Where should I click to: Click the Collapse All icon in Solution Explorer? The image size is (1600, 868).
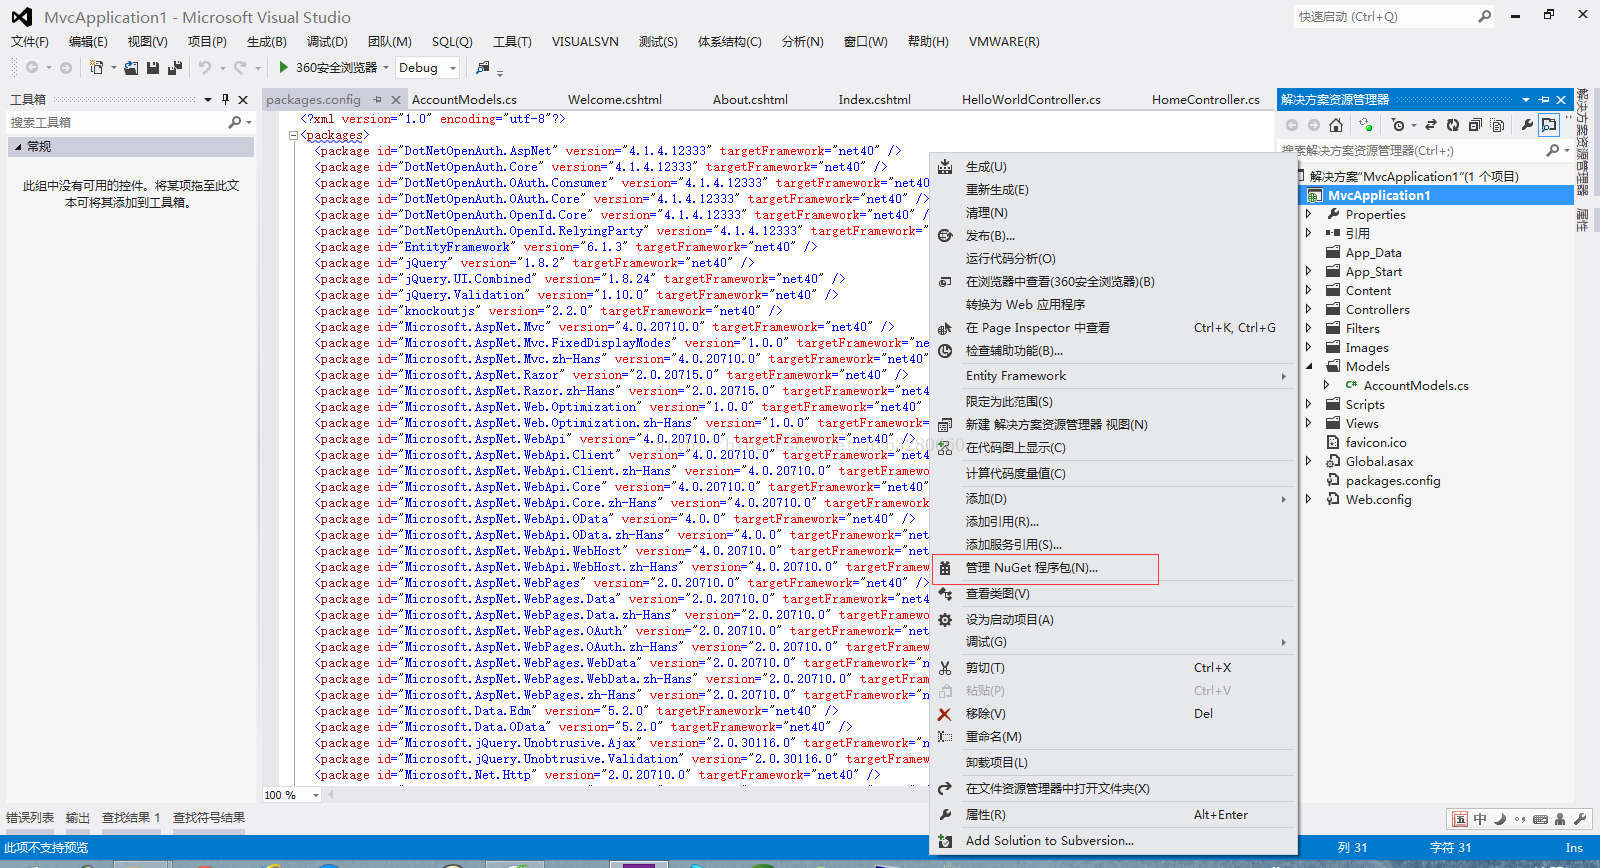pos(1475,125)
